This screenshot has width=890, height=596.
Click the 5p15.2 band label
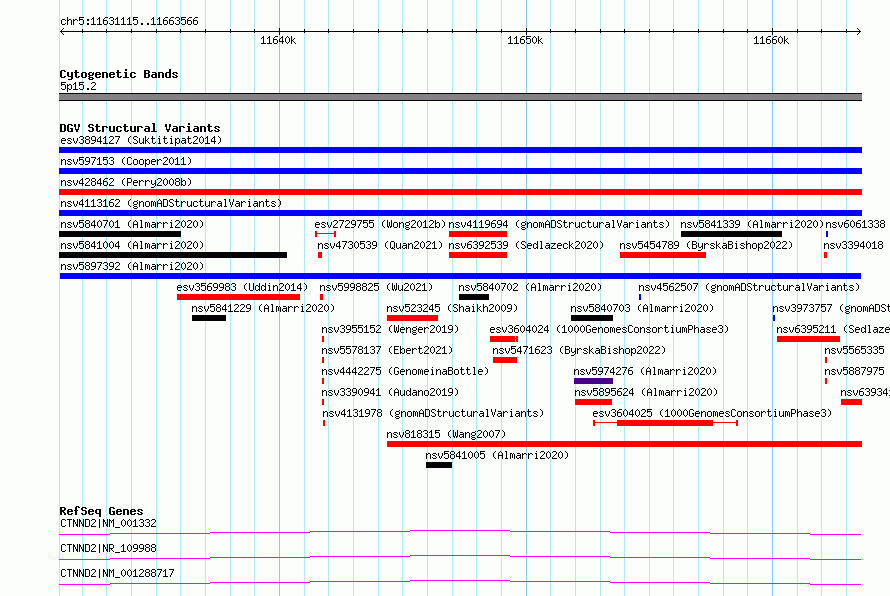[x=78, y=86]
